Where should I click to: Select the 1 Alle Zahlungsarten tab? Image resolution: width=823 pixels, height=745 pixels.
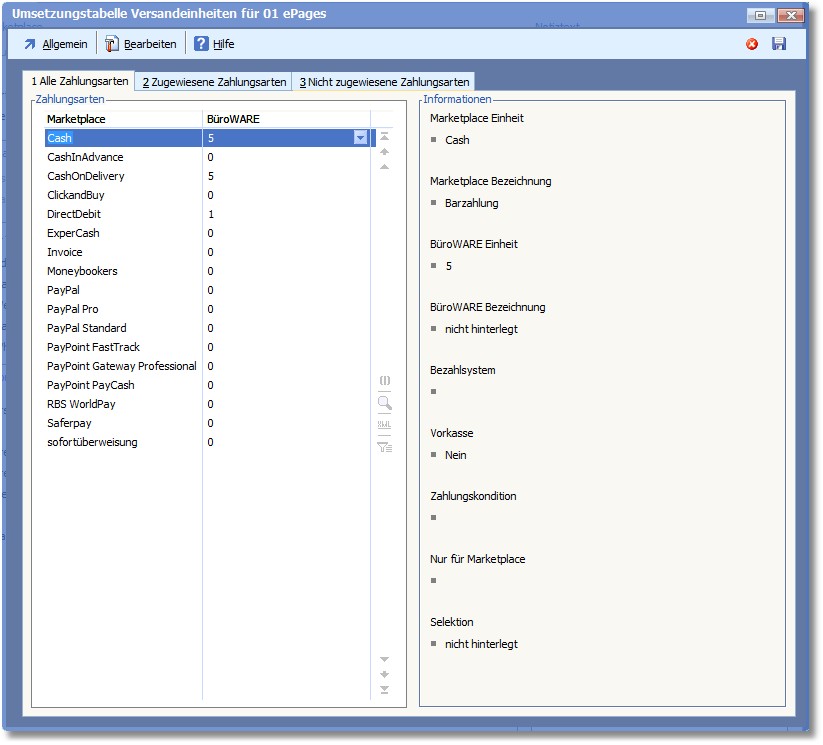pos(79,81)
